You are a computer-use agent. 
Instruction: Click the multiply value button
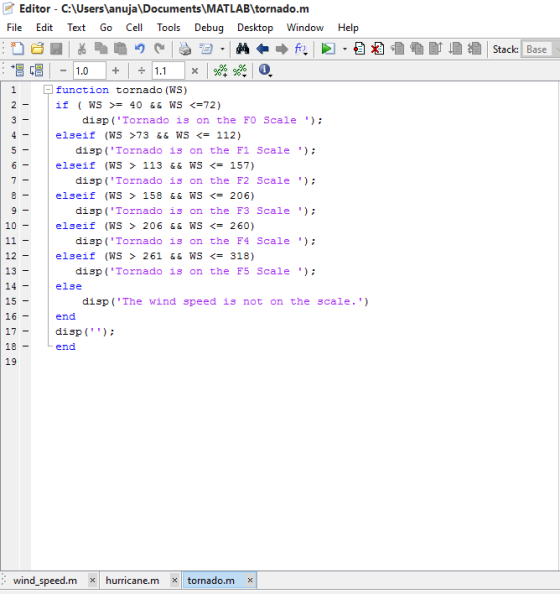click(195, 71)
